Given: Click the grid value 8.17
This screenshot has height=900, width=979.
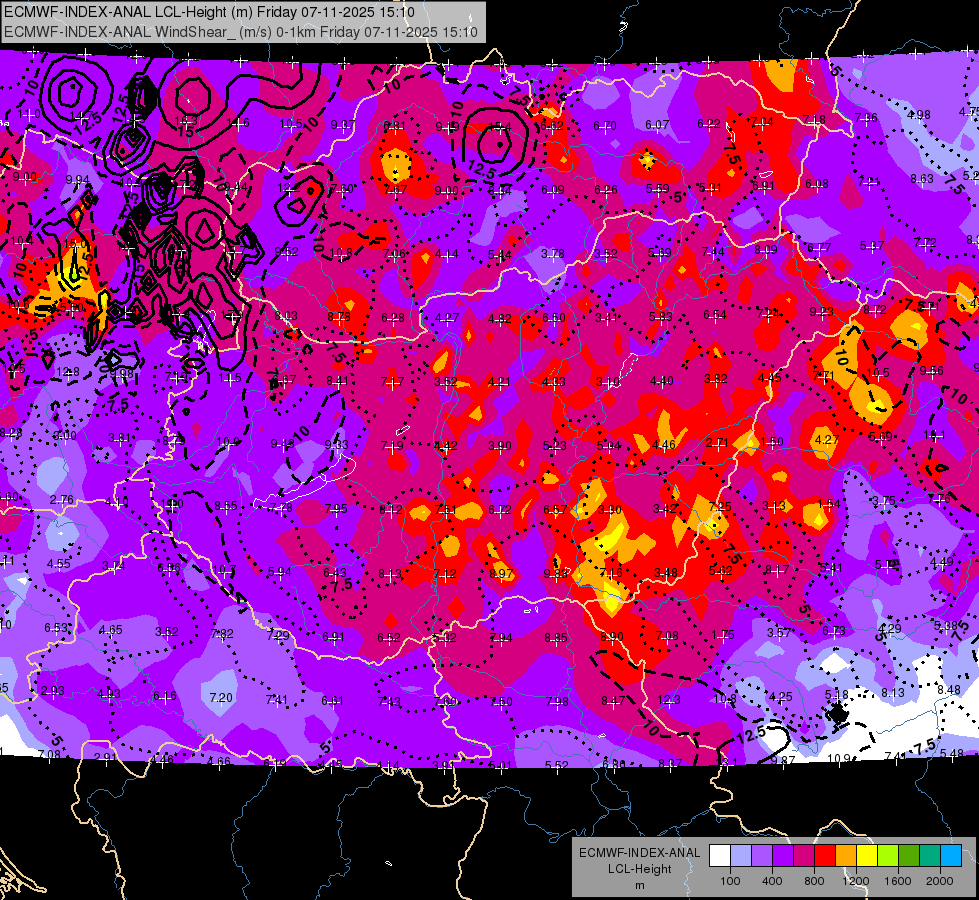Looking at the screenshot, I should click(777, 569).
